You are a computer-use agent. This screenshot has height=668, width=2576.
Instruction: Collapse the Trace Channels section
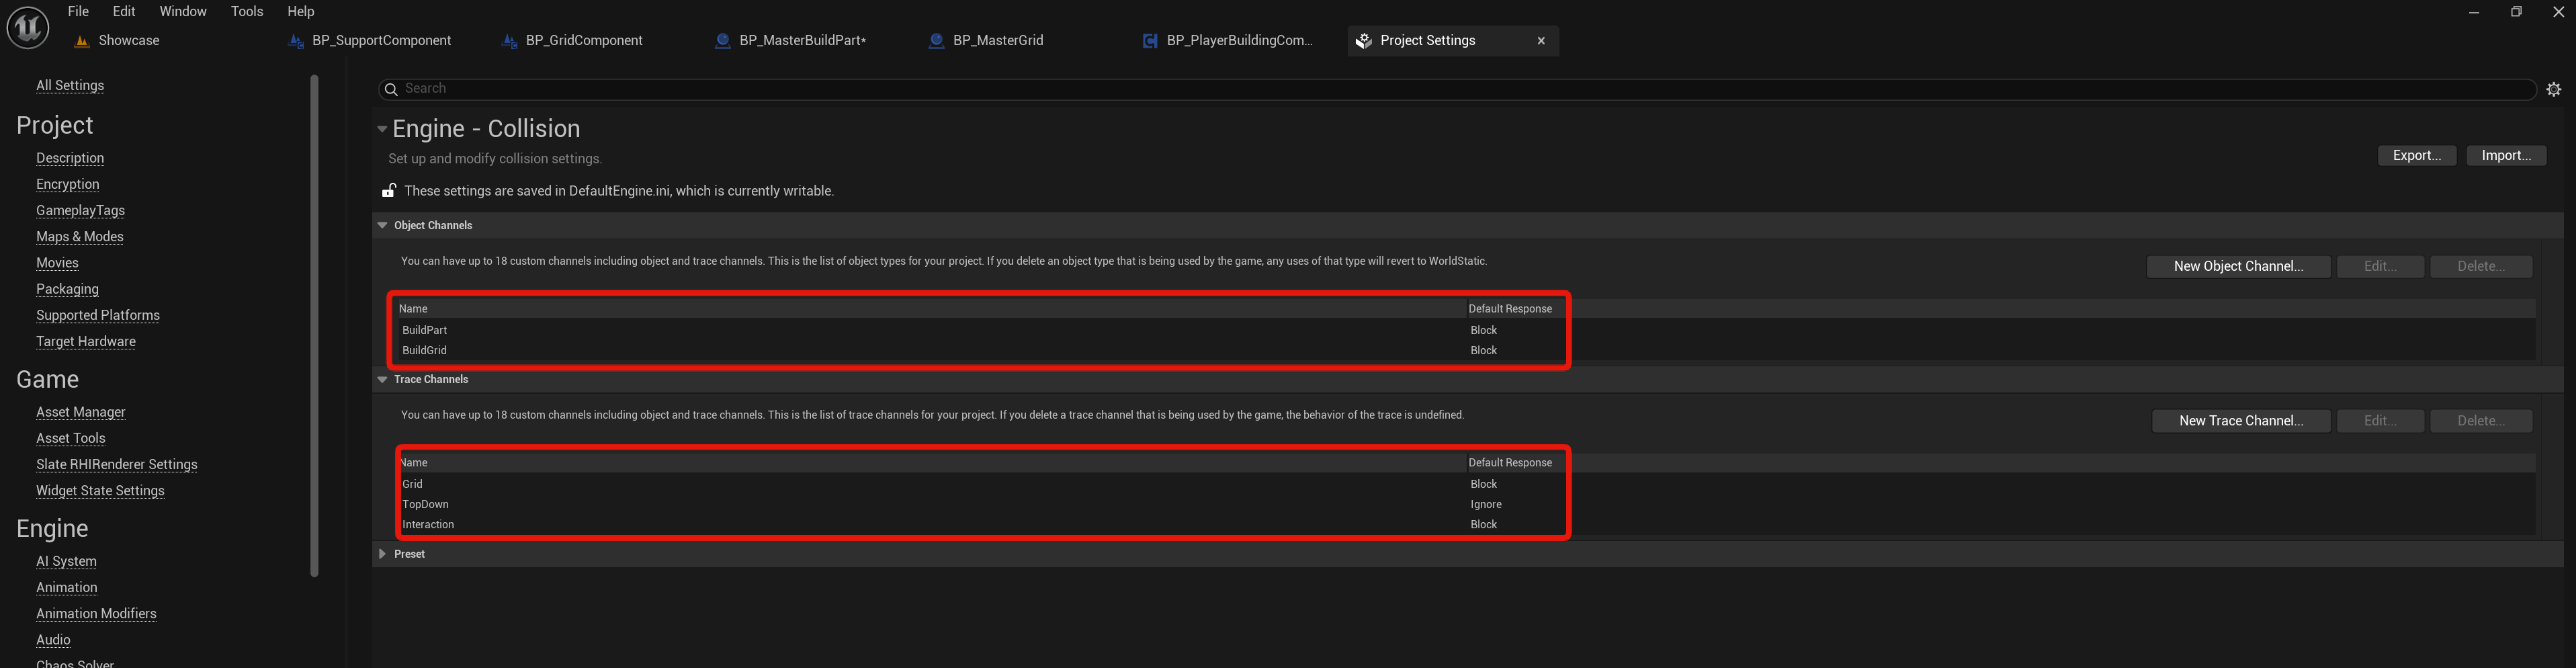pos(382,380)
